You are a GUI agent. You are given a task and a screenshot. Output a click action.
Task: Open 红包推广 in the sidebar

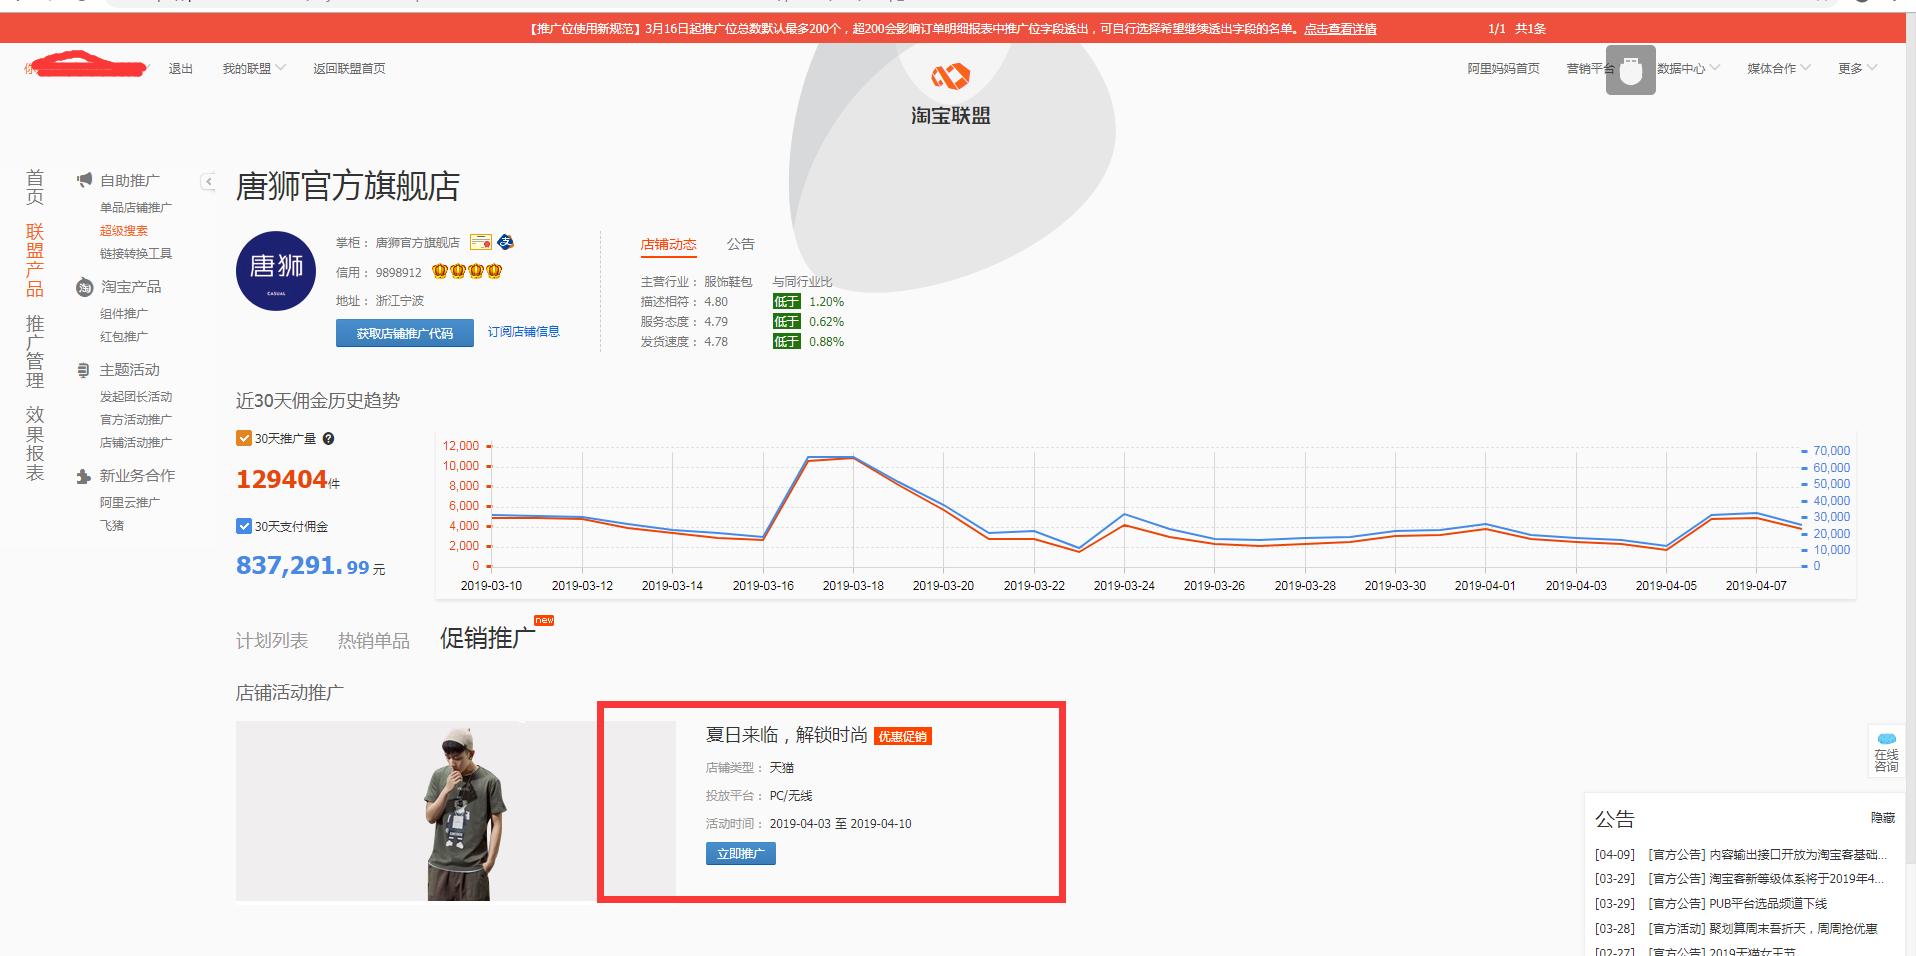(124, 337)
